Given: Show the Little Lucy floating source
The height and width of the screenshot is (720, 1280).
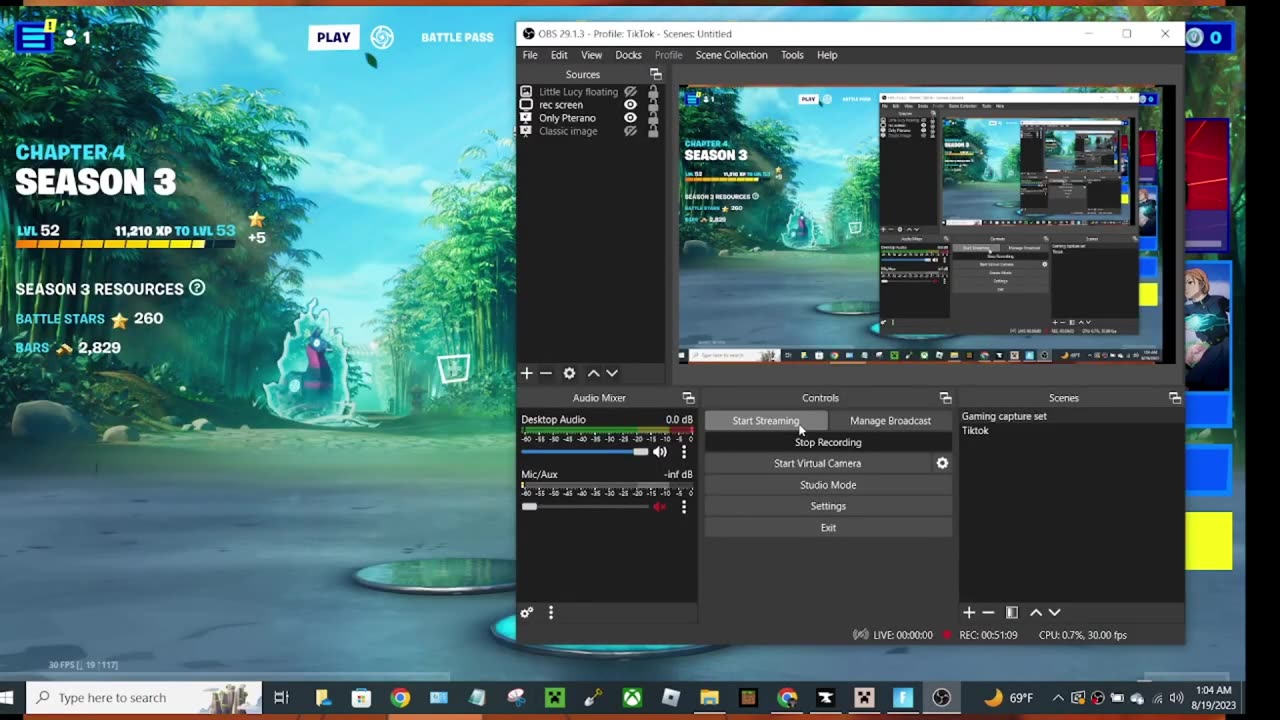Looking at the screenshot, I should tap(630, 92).
